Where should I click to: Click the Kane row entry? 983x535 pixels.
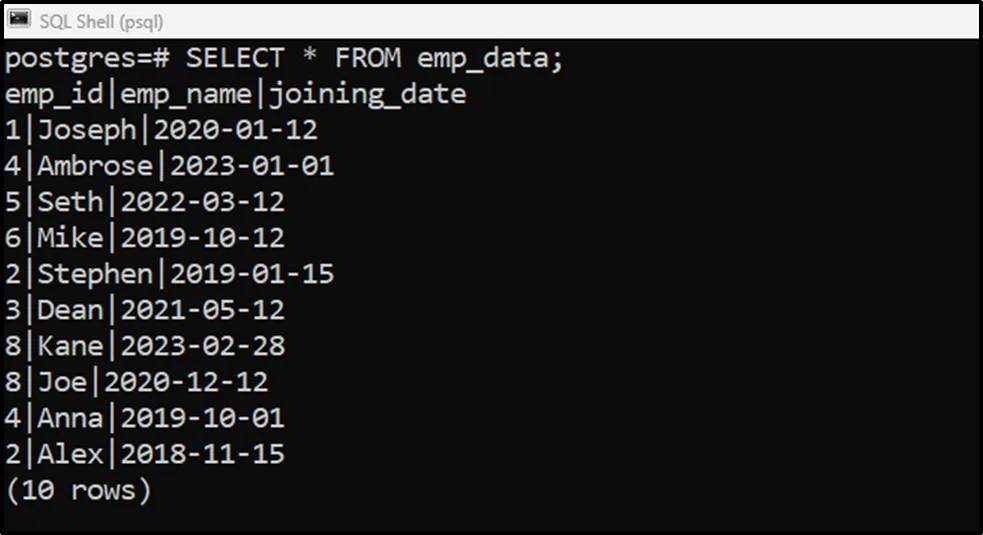(x=70, y=346)
